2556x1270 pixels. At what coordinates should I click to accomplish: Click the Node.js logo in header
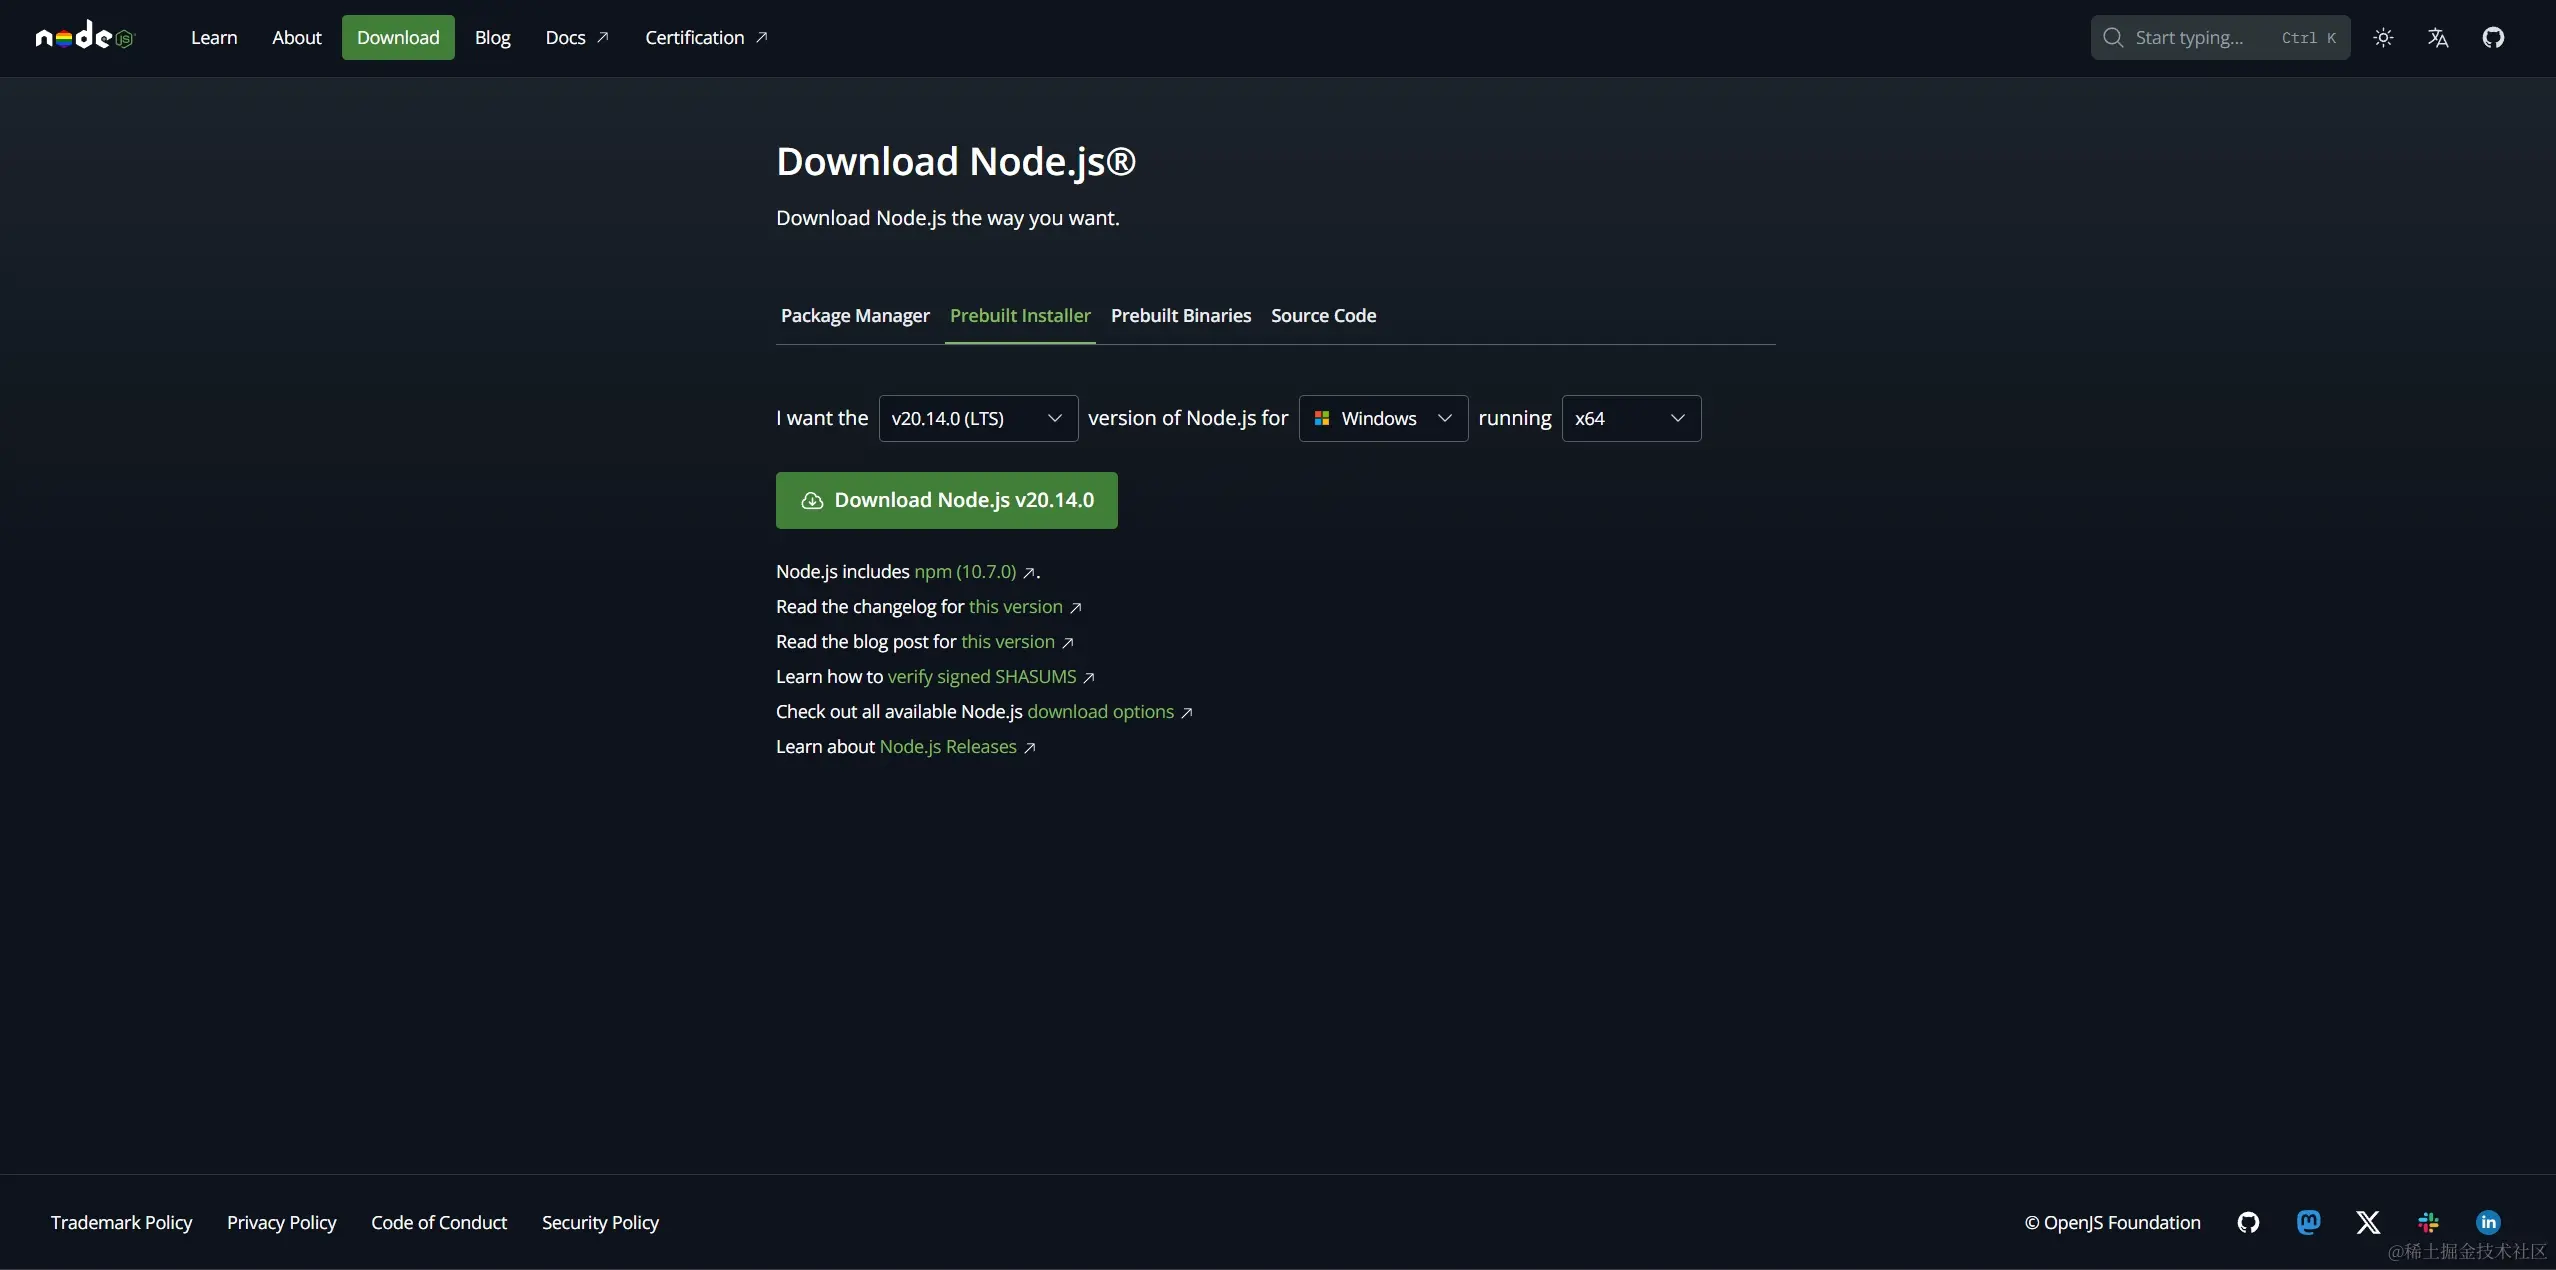click(x=84, y=37)
